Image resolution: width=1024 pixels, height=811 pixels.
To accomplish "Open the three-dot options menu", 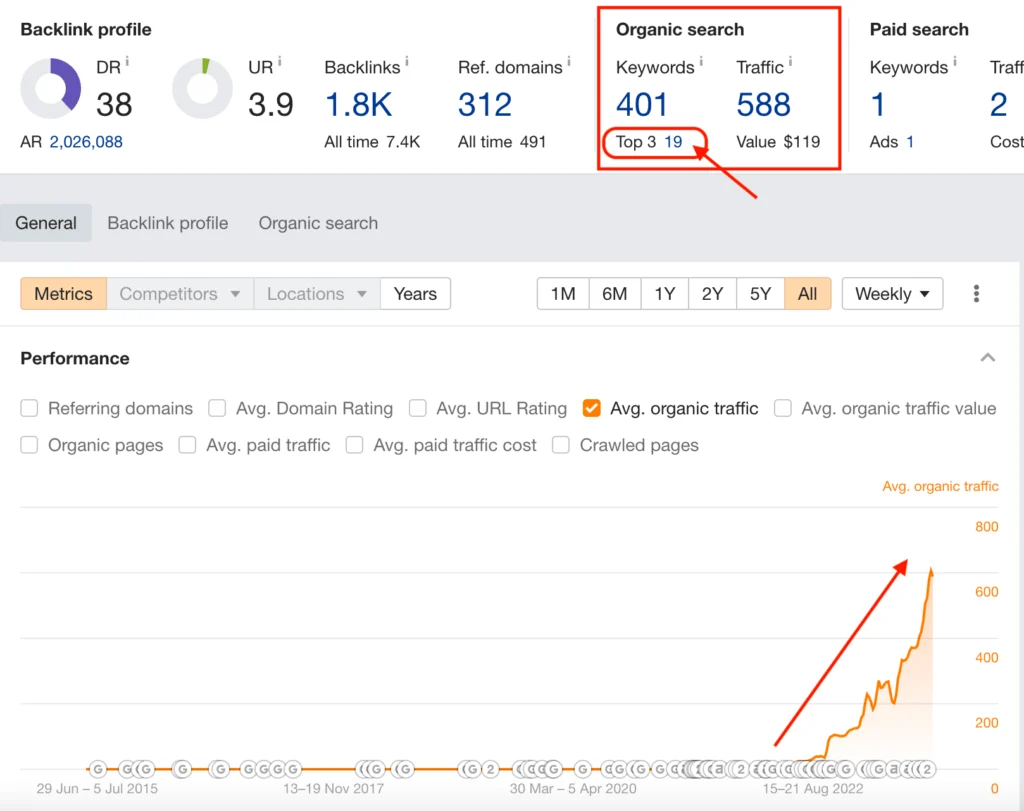I will (x=976, y=294).
